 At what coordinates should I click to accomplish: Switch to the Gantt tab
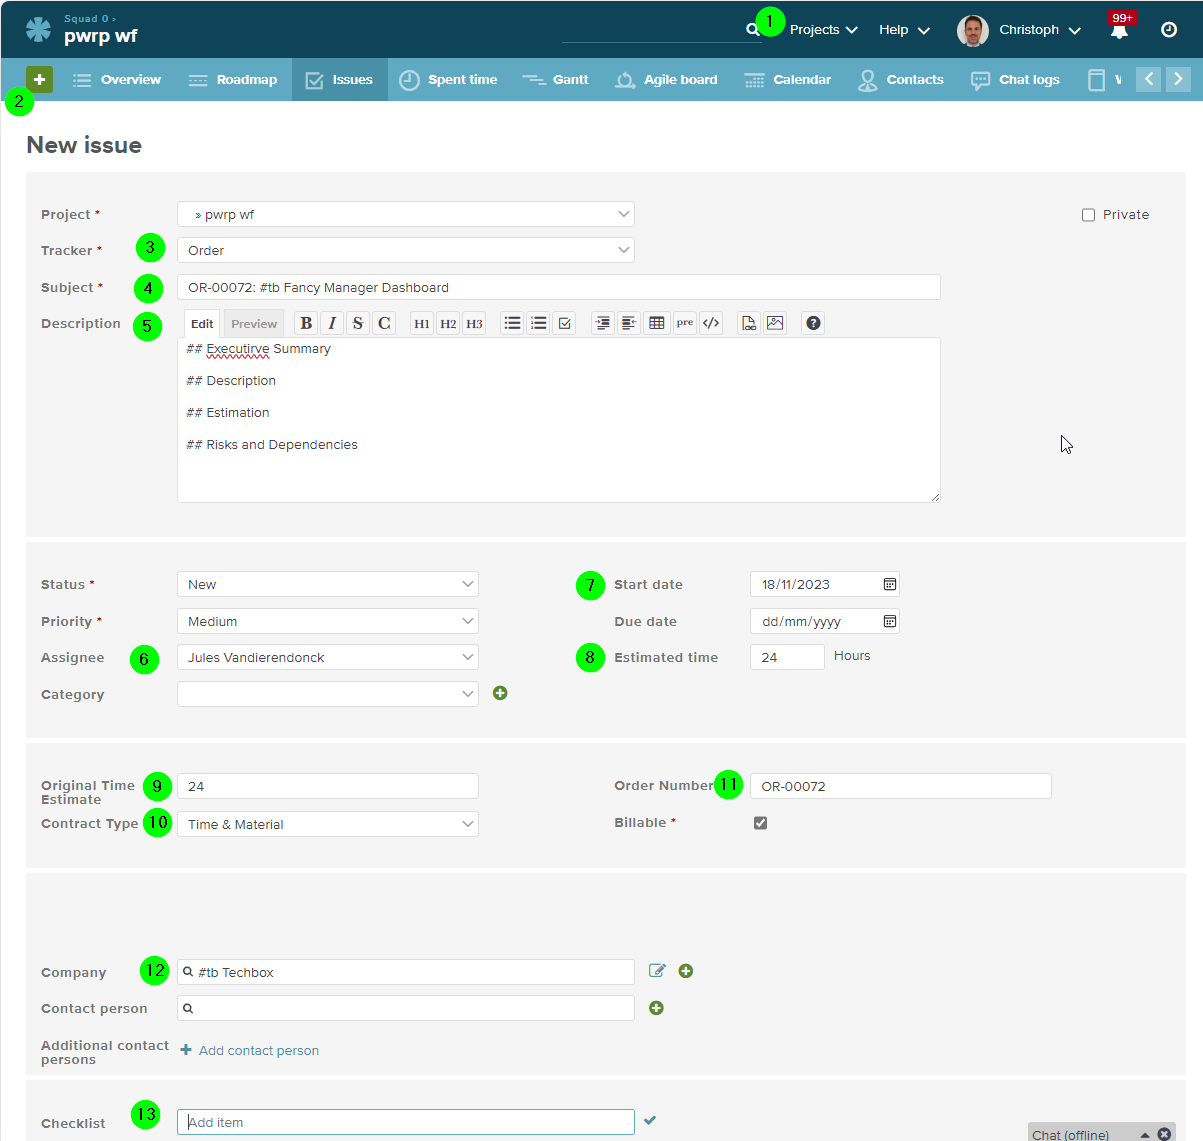(x=555, y=80)
